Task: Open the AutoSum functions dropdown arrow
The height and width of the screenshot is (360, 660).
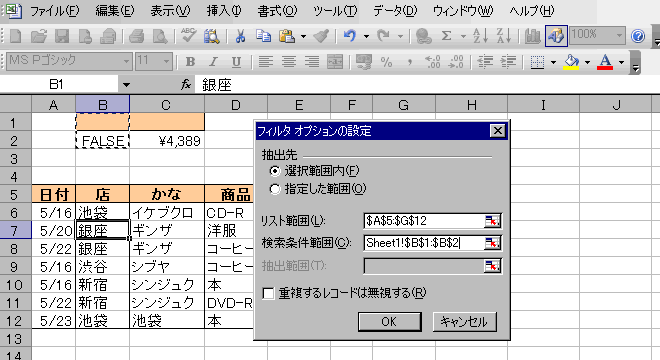Action: [x=463, y=36]
